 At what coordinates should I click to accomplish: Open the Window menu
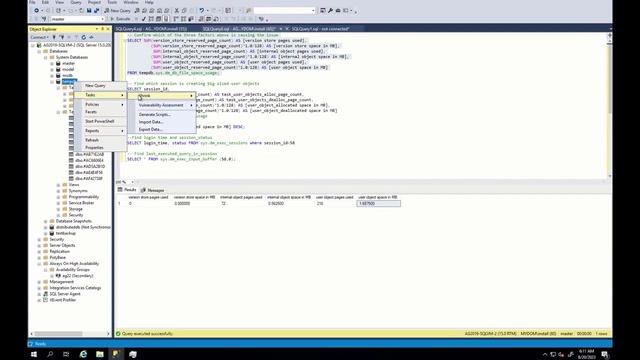click(131, 2)
